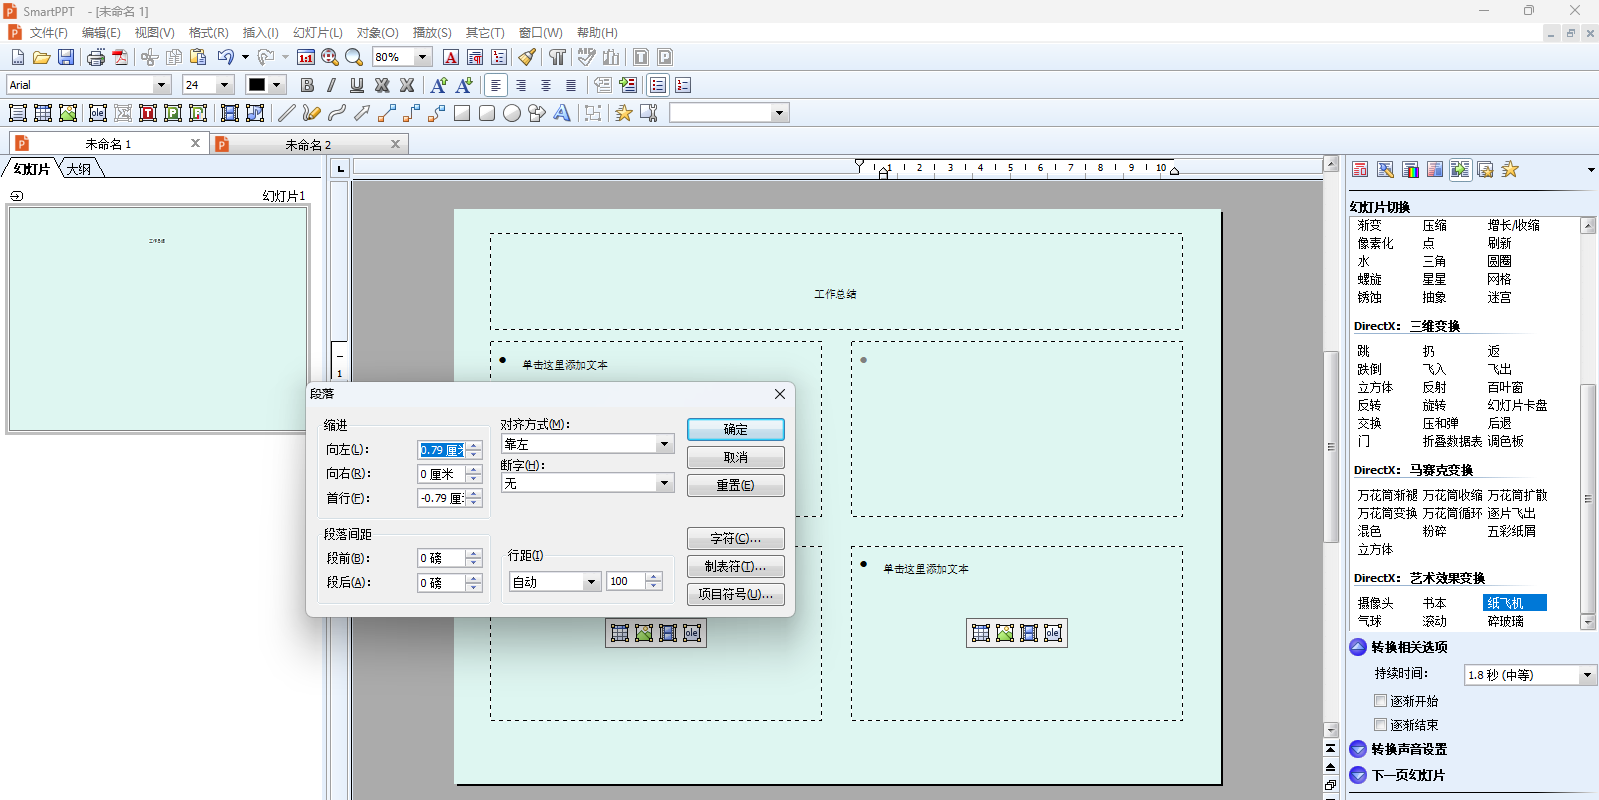Click the Bold formatting button
The image size is (1599, 800).
(x=307, y=85)
